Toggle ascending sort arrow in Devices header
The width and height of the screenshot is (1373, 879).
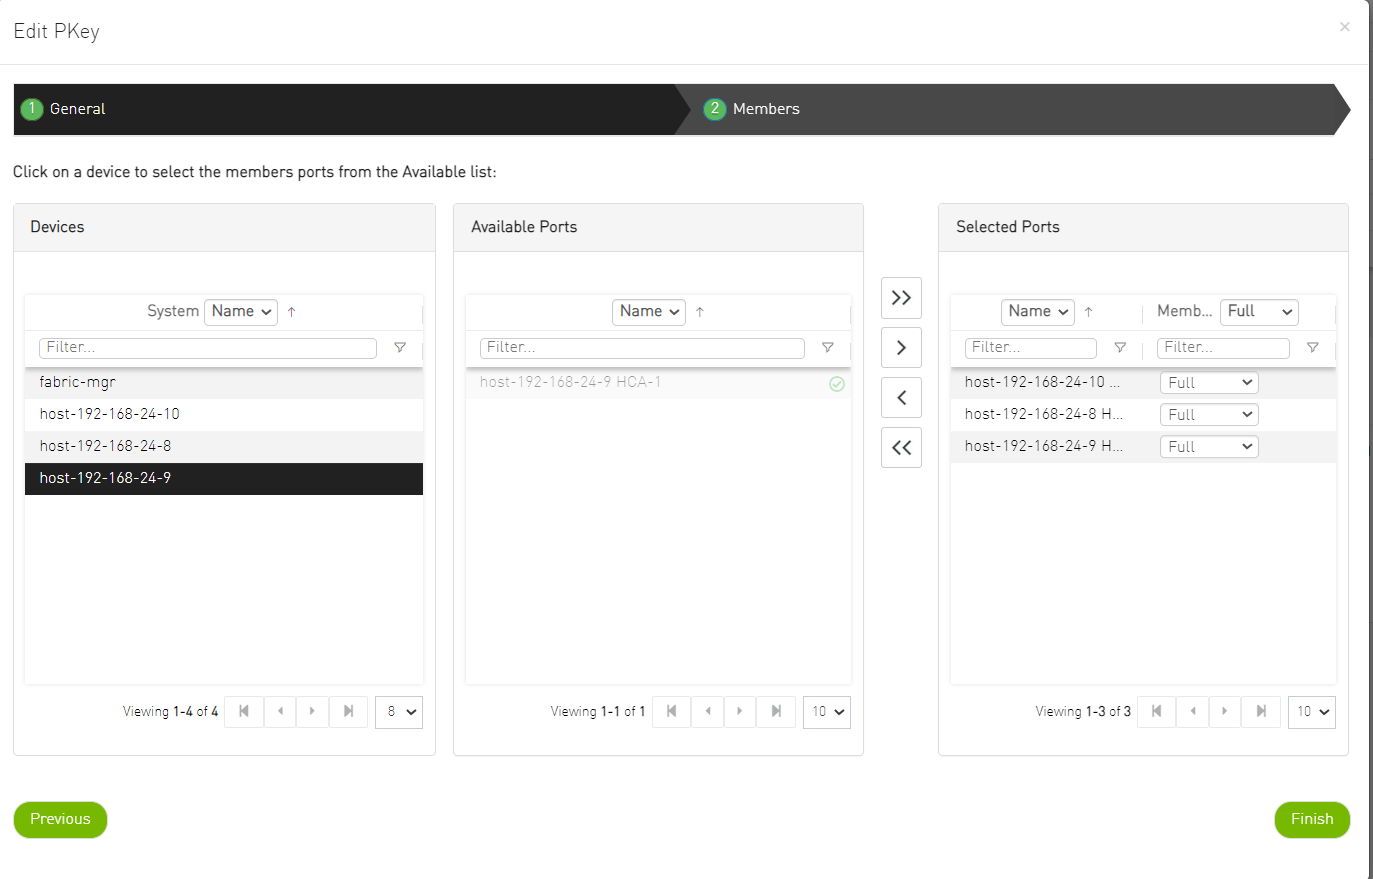pos(292,312)
